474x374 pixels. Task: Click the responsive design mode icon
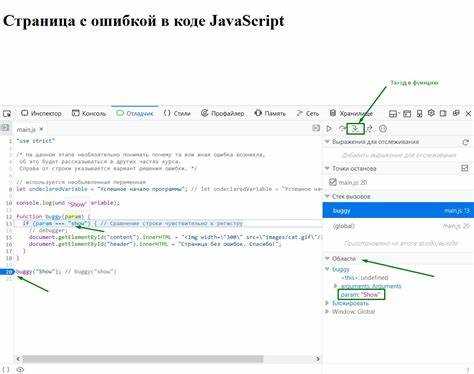click(x=419, y=114)
